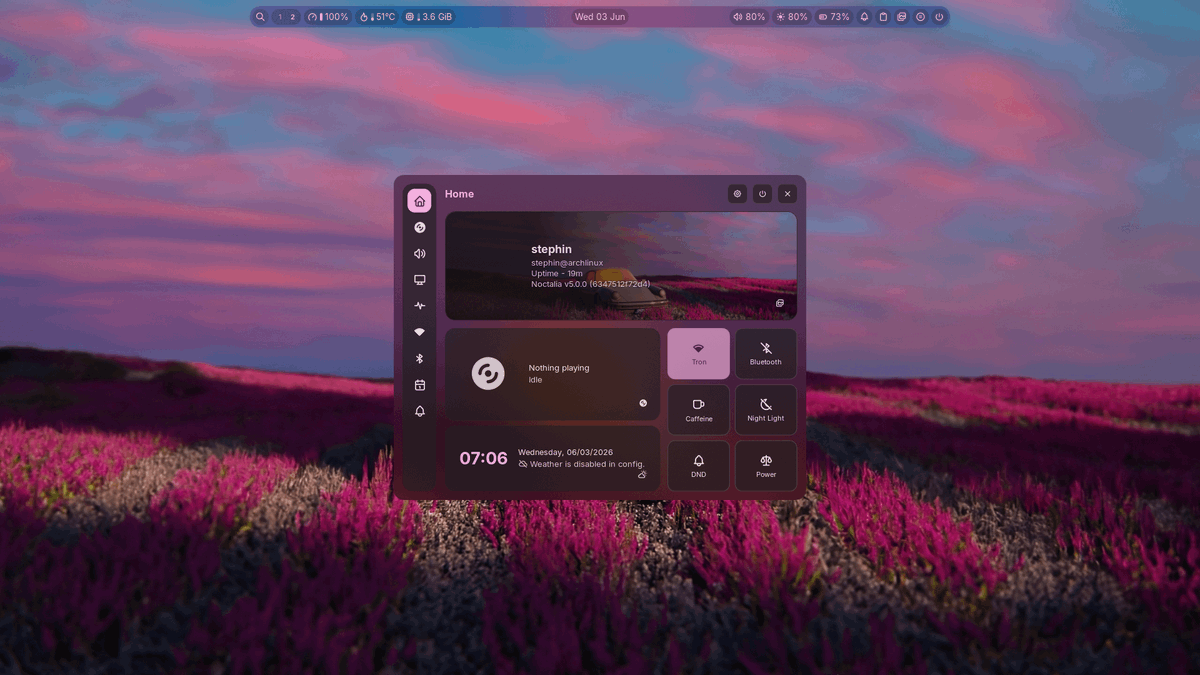The image size is (1200, 675).
Task: Switch the Power profile tile
Action: 766,466
